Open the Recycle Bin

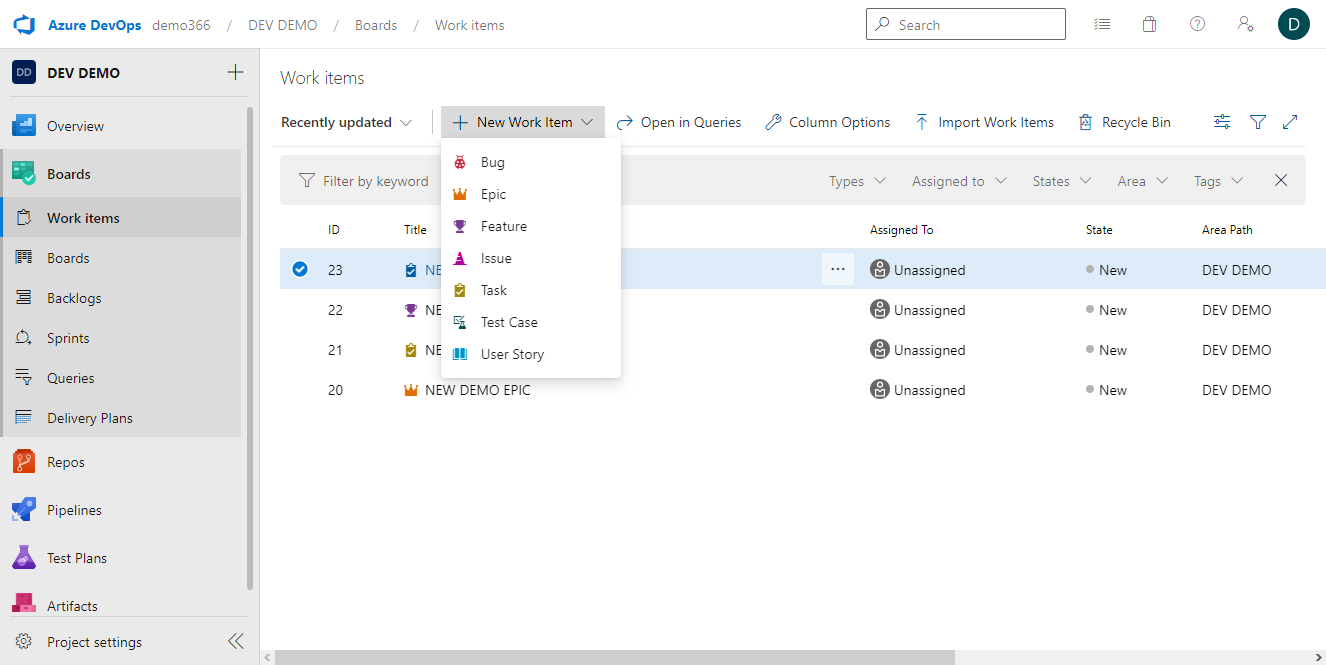tap(1124, 122)
